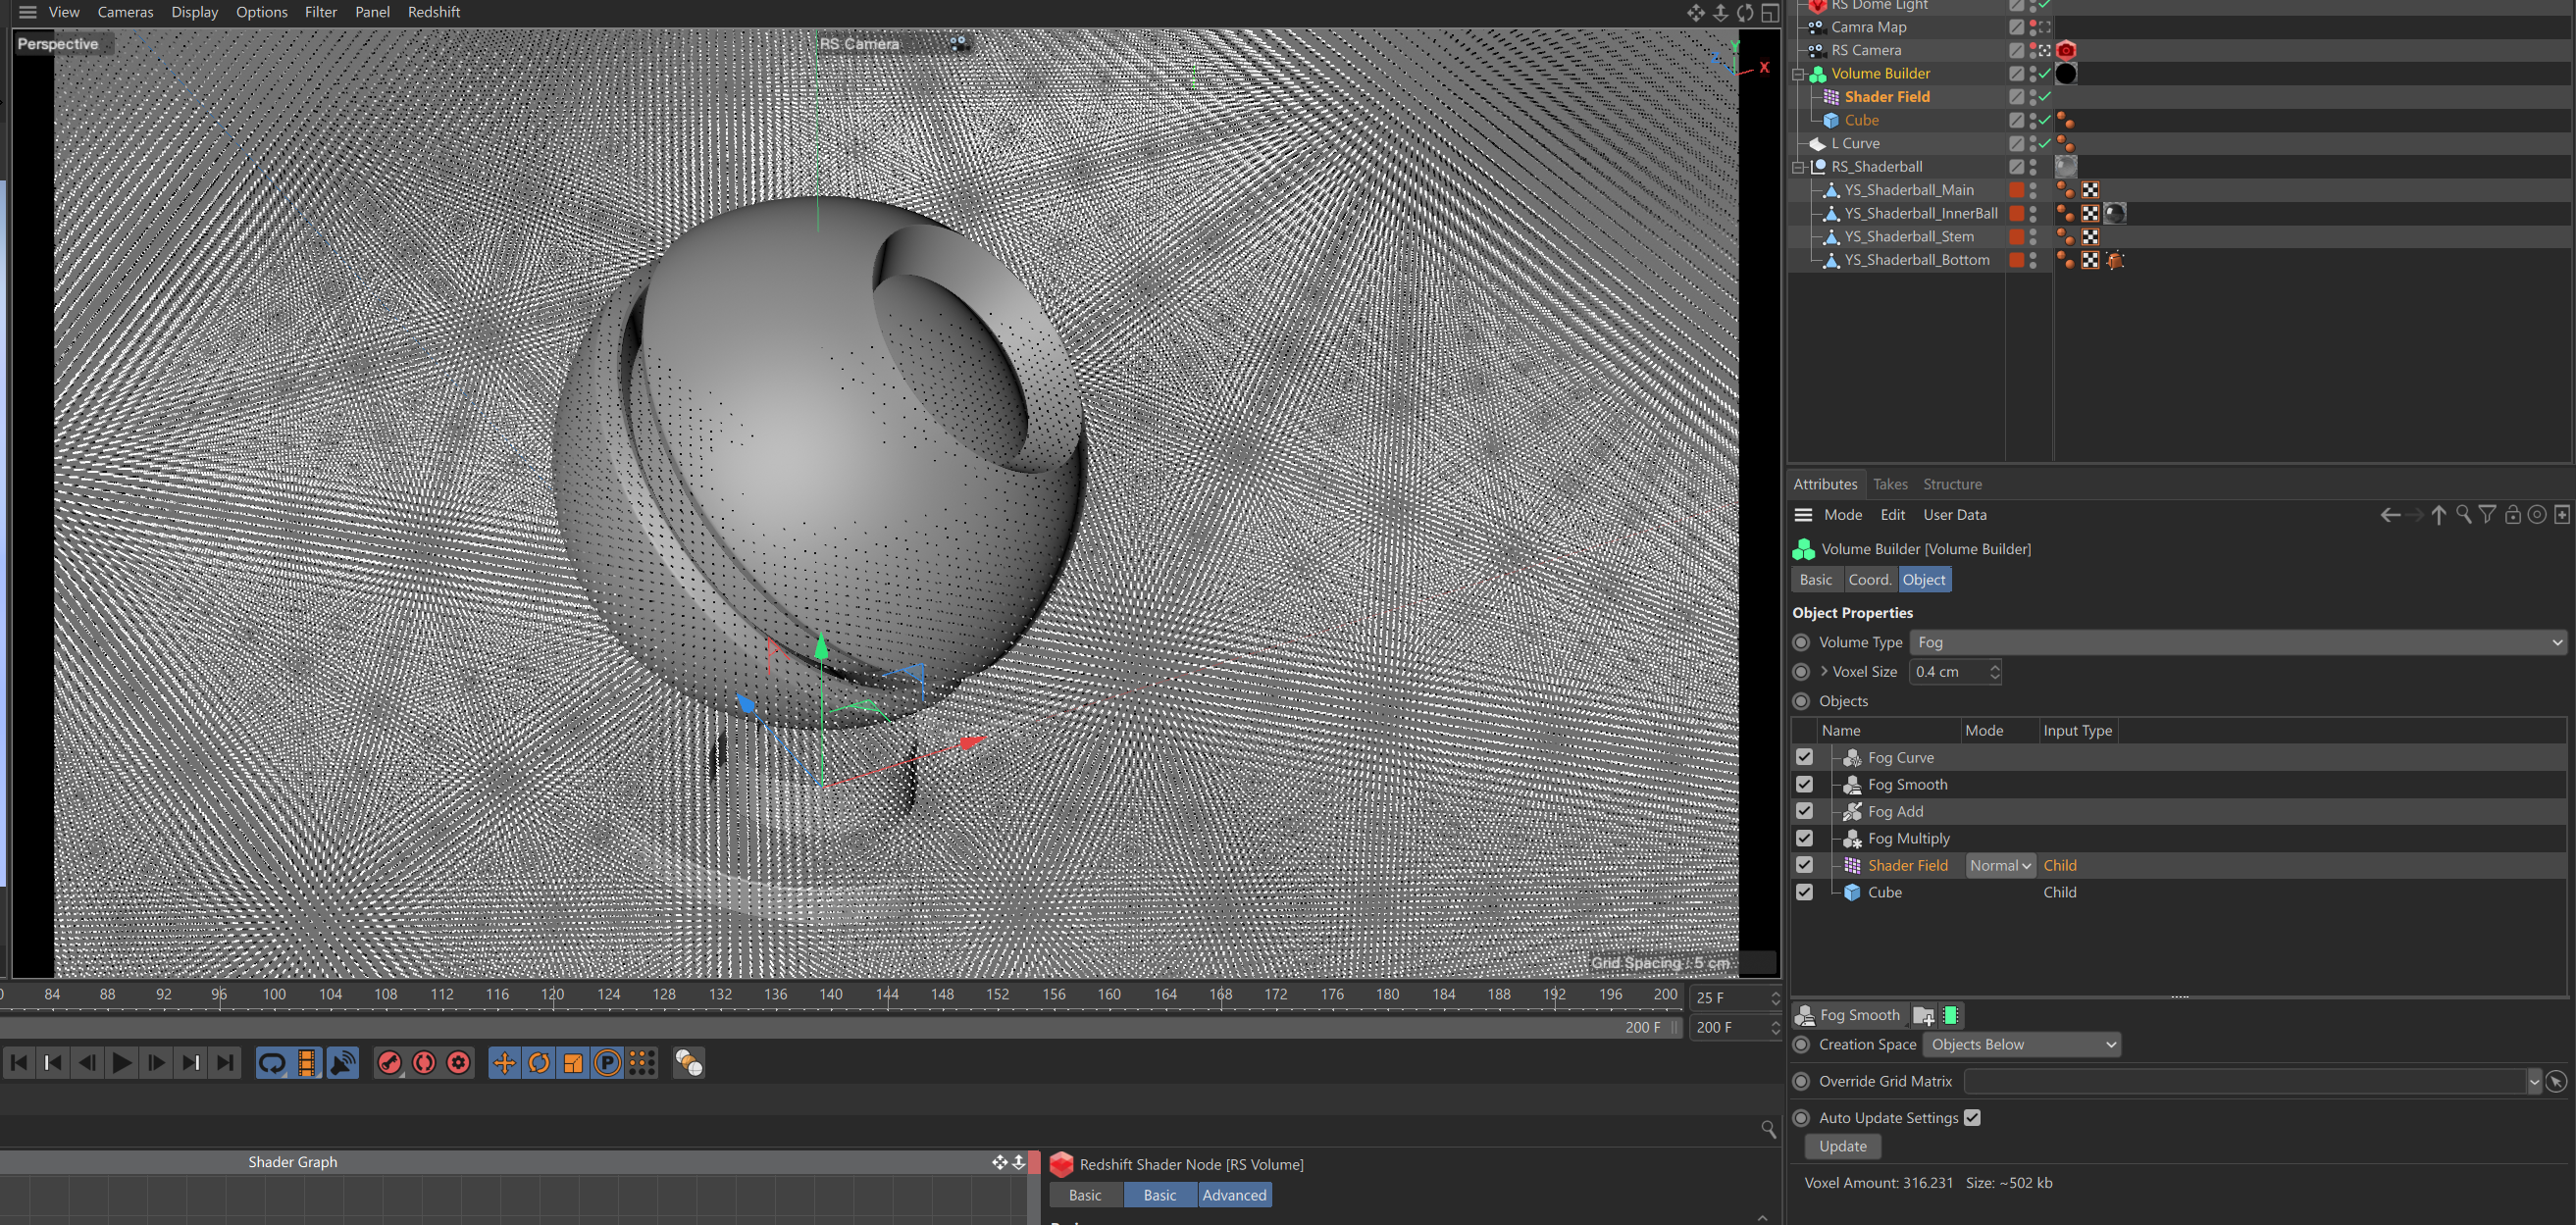Viewport: 2576px width, 1225px height.
Task: Open the Volume Type Fog dropdown
Action: click(x=2238, y=642)
